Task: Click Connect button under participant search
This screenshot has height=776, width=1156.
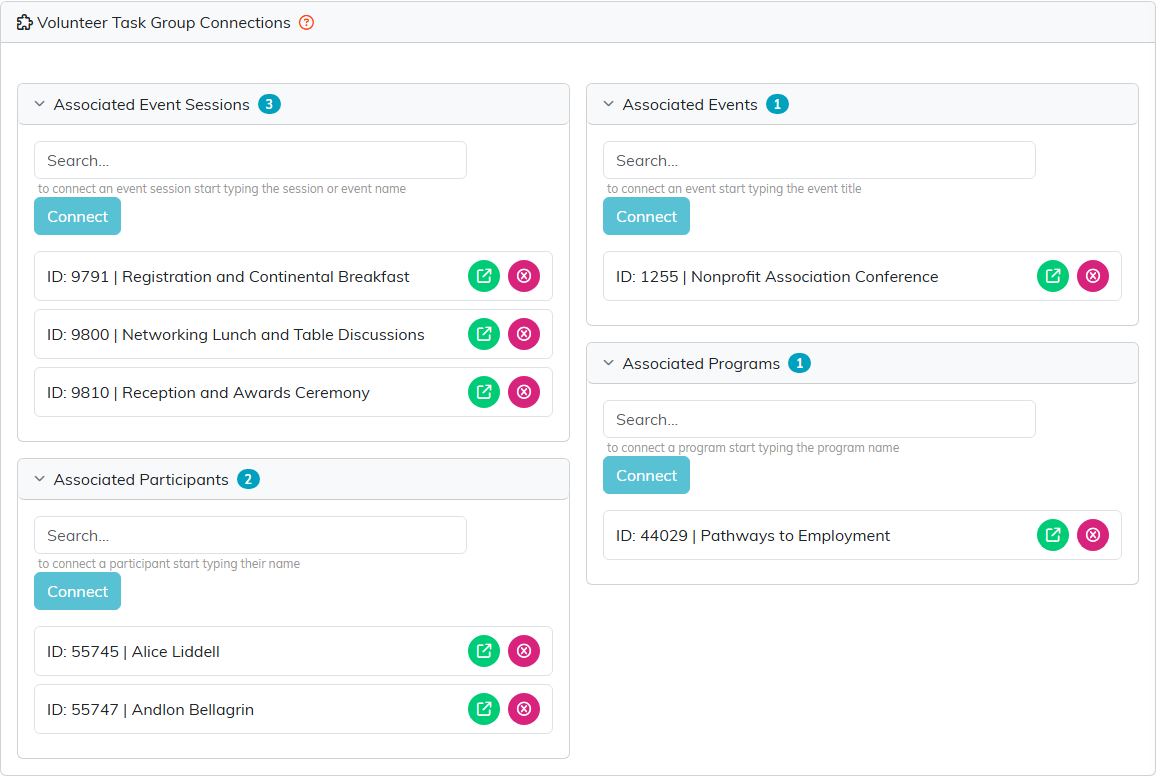Action: [x=77, y=591]
